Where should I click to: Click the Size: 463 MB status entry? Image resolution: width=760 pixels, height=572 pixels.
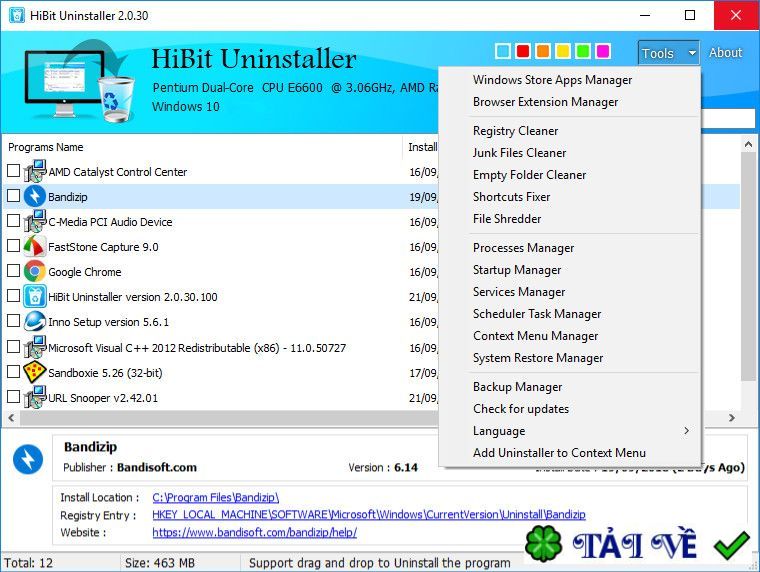click(x=160, y=563)
